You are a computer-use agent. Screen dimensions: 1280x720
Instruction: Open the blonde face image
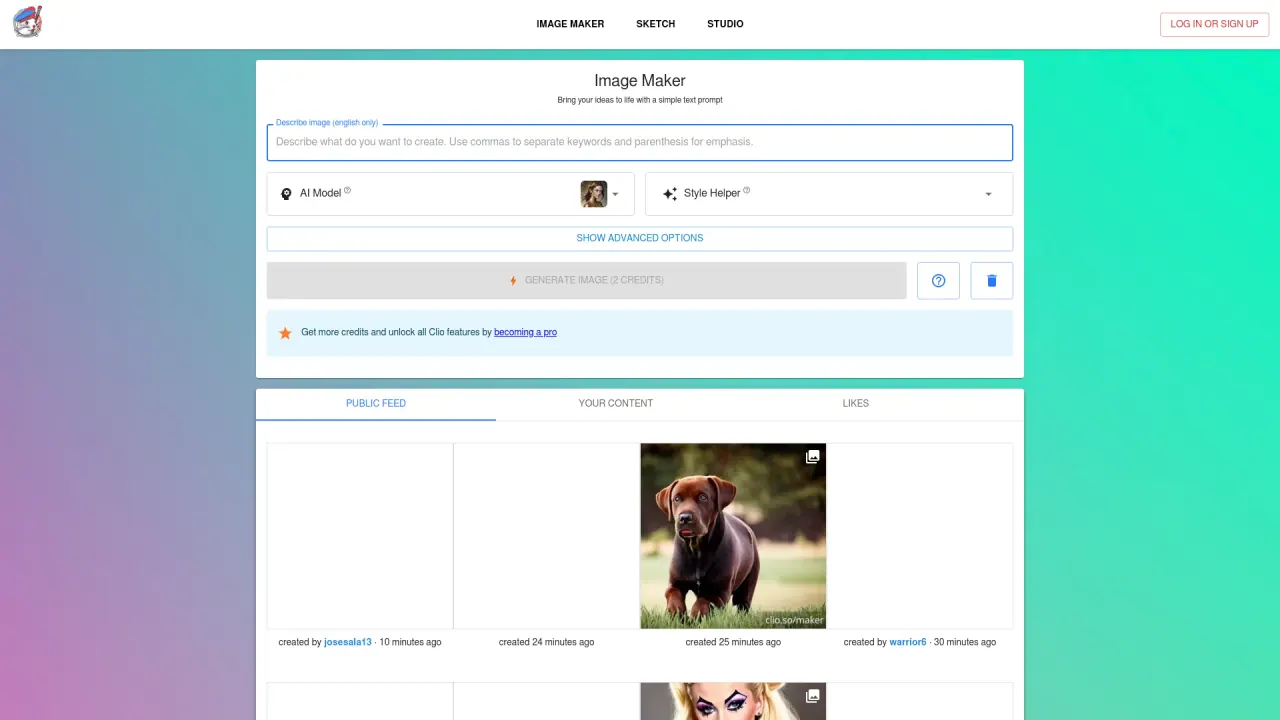pyautogui.click(x=733, y=701)
